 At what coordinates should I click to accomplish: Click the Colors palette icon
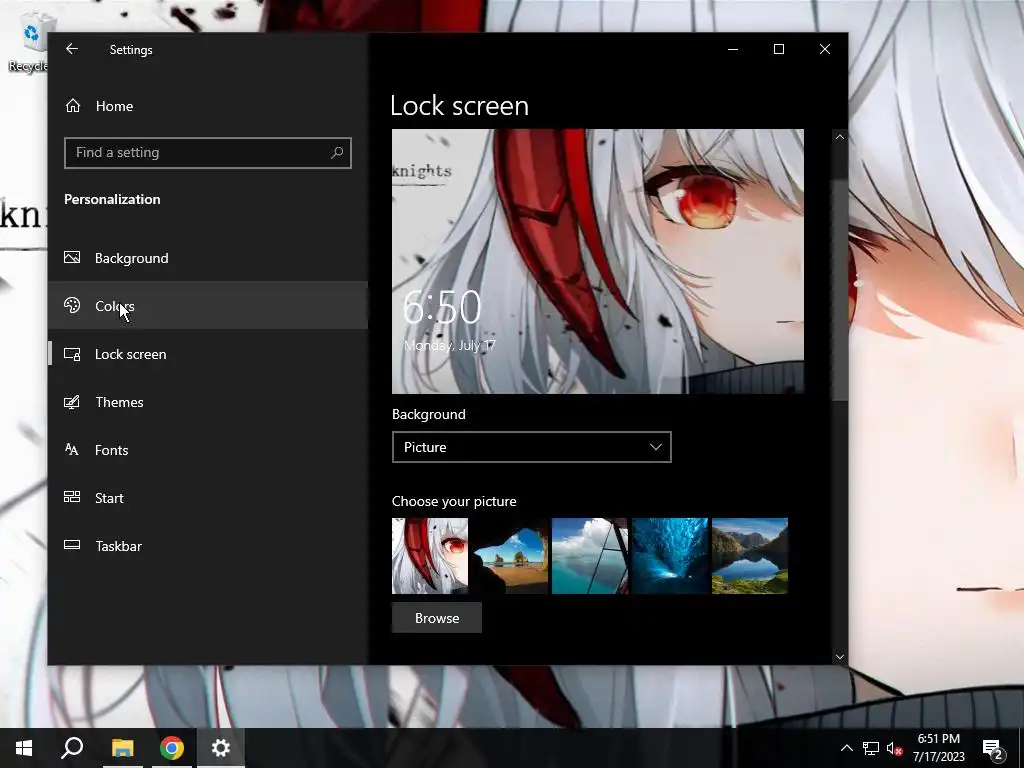click(72, 305)
